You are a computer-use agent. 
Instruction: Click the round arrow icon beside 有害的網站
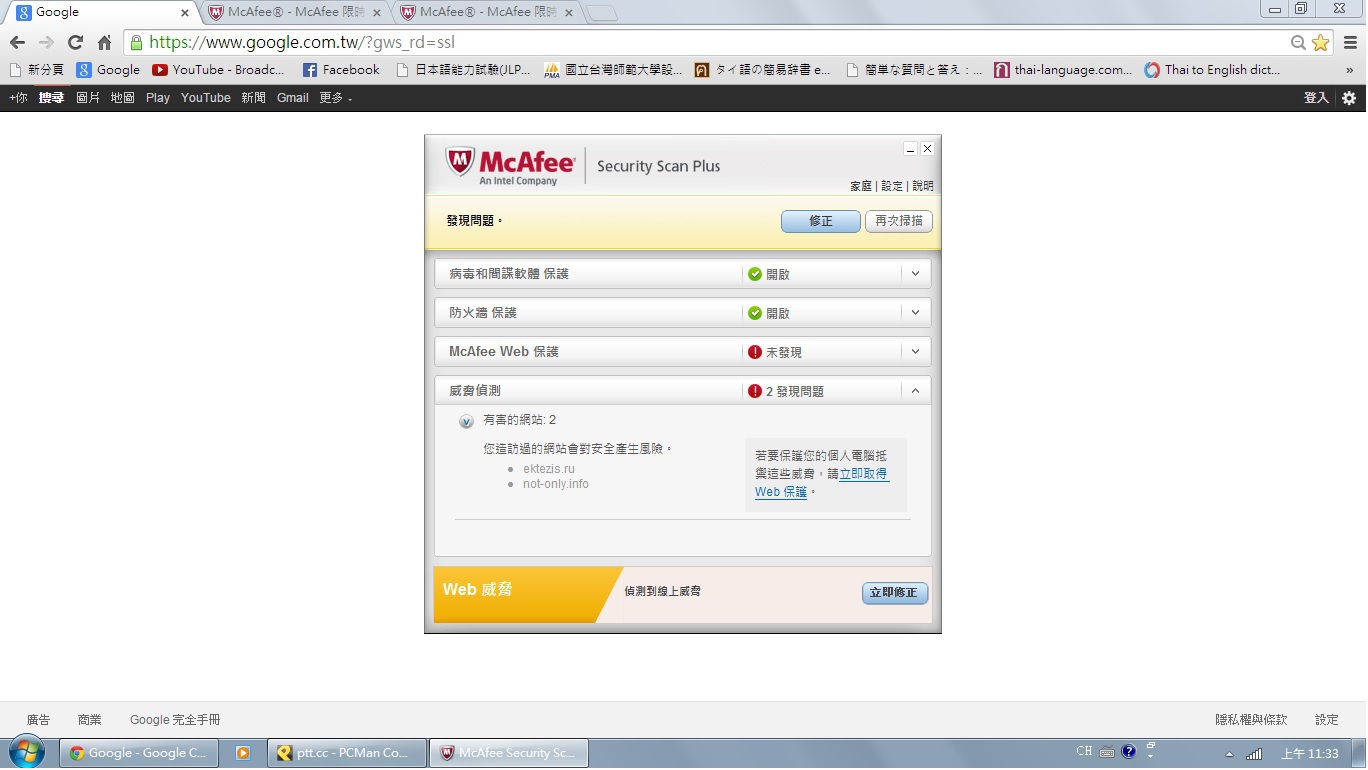pos(466,421)
